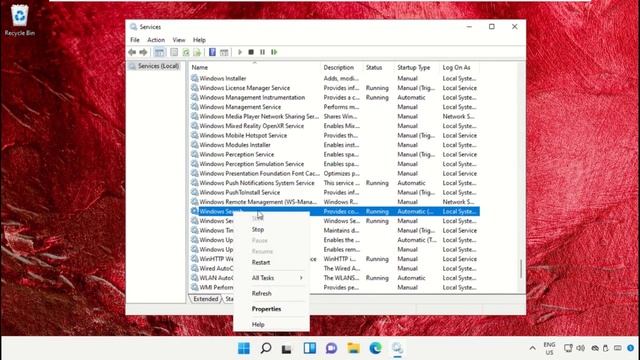This screenshot has width=640, height=360.
Task: Open taskbar Search magnifier
Action: [266, 348]
